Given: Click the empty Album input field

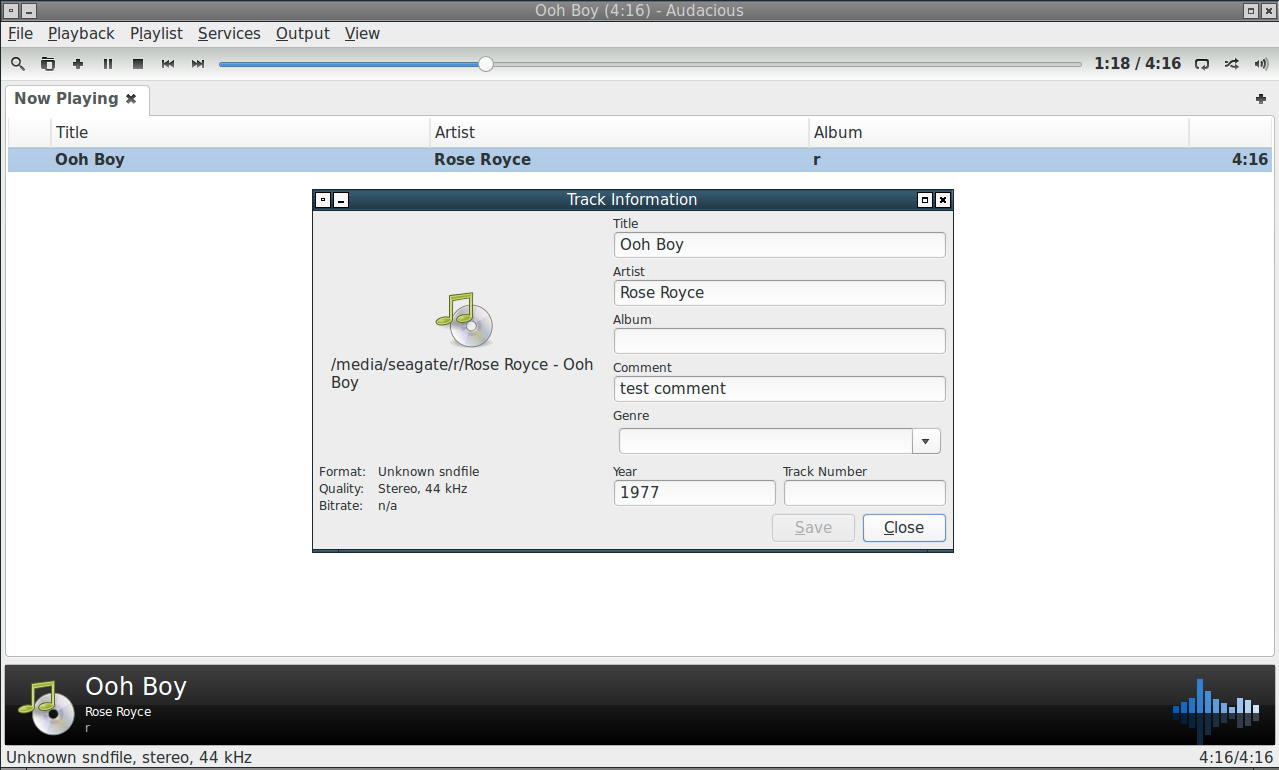Looking at the screenshot, I should pyautogui.click(x=779, y=341).
